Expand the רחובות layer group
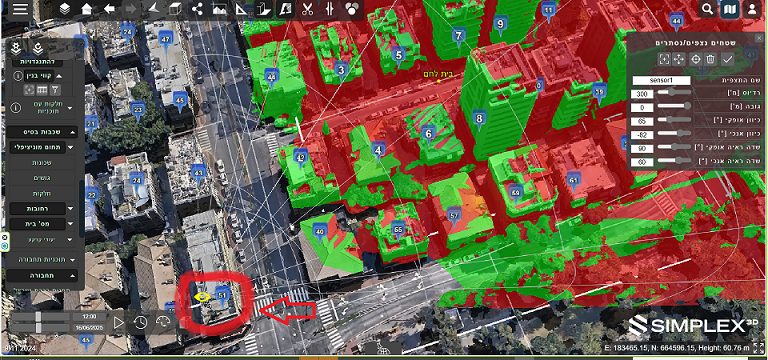This screenshot has height=360, width=768. [x=71, y=209]
